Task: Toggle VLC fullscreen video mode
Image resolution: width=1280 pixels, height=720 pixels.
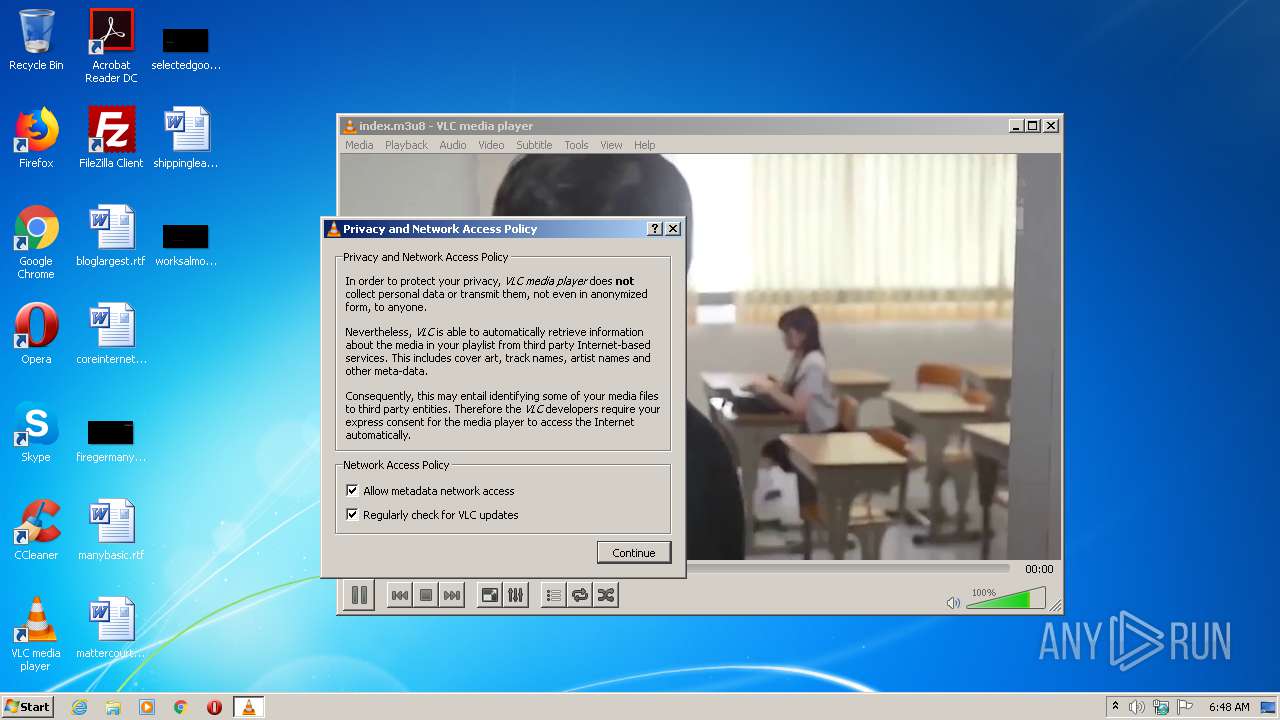Action: pos(489,595)
